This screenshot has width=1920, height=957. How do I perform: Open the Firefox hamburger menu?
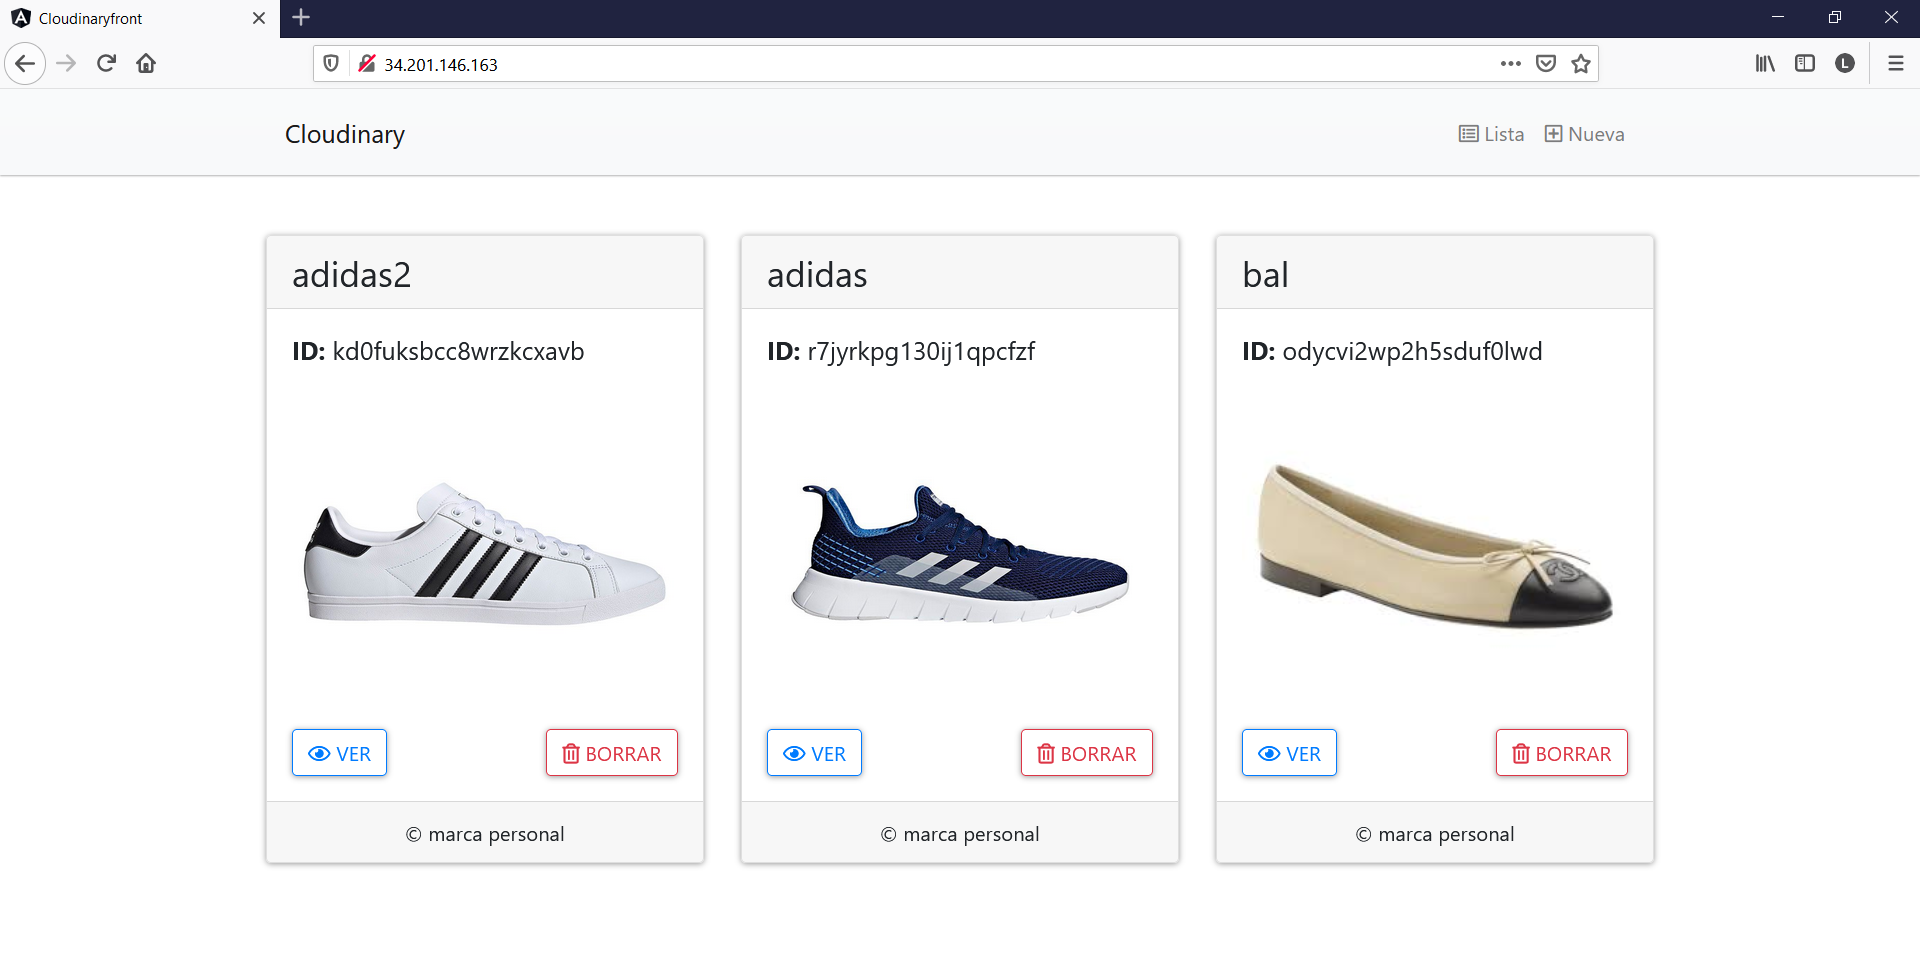pyautogui.click(x=1895, y=64)
